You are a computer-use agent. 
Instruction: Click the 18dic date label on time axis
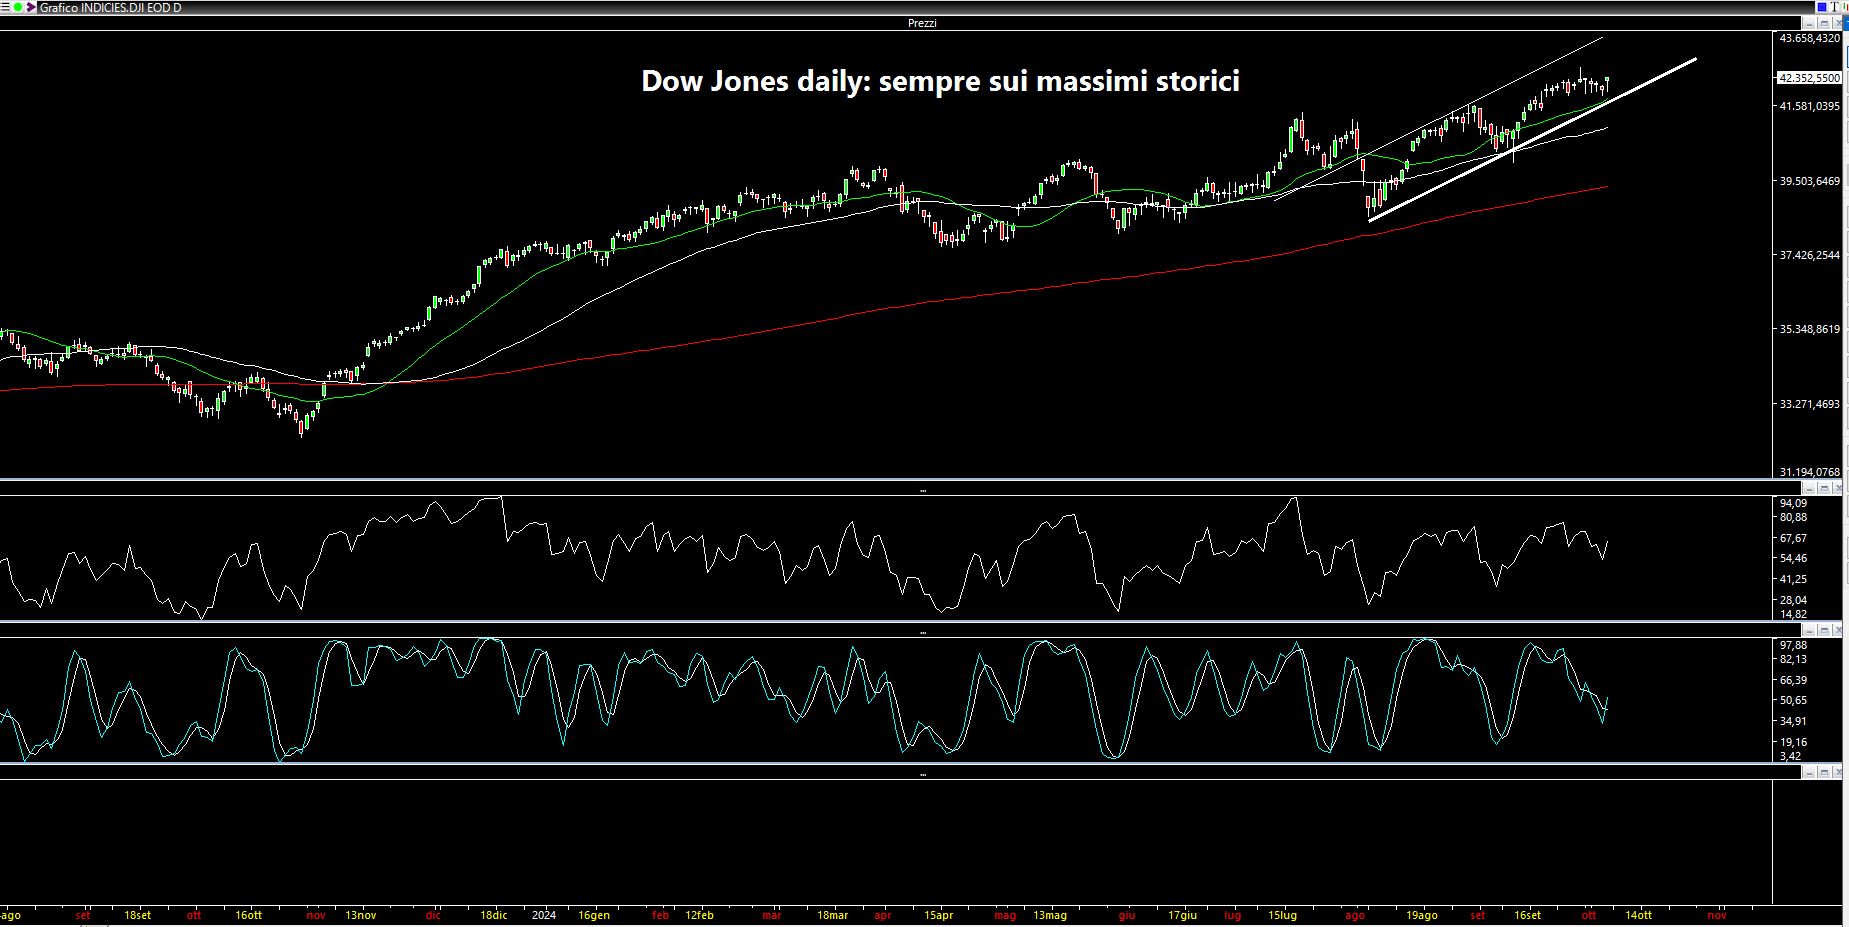(494, 915)
